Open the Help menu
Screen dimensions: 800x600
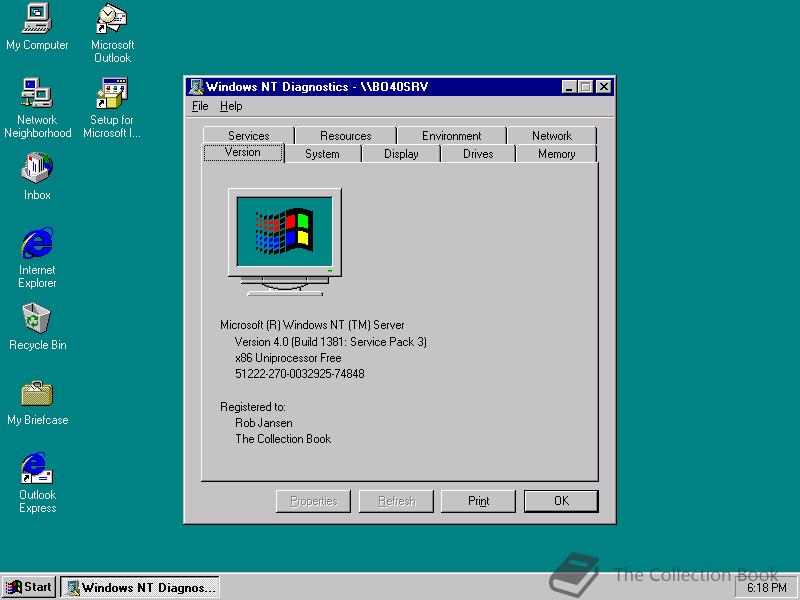pos(231,106)
